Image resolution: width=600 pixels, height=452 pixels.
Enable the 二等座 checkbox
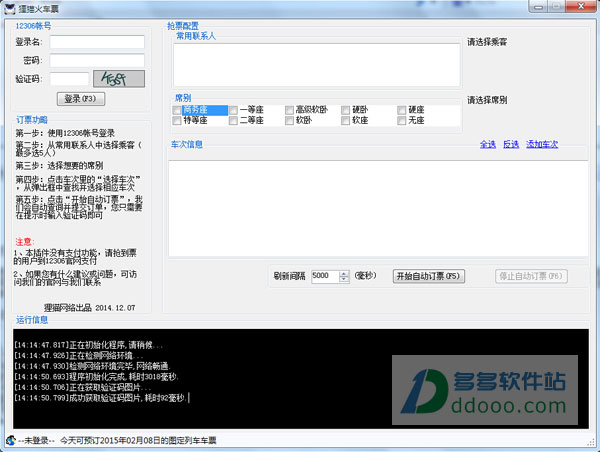point(233,121)
